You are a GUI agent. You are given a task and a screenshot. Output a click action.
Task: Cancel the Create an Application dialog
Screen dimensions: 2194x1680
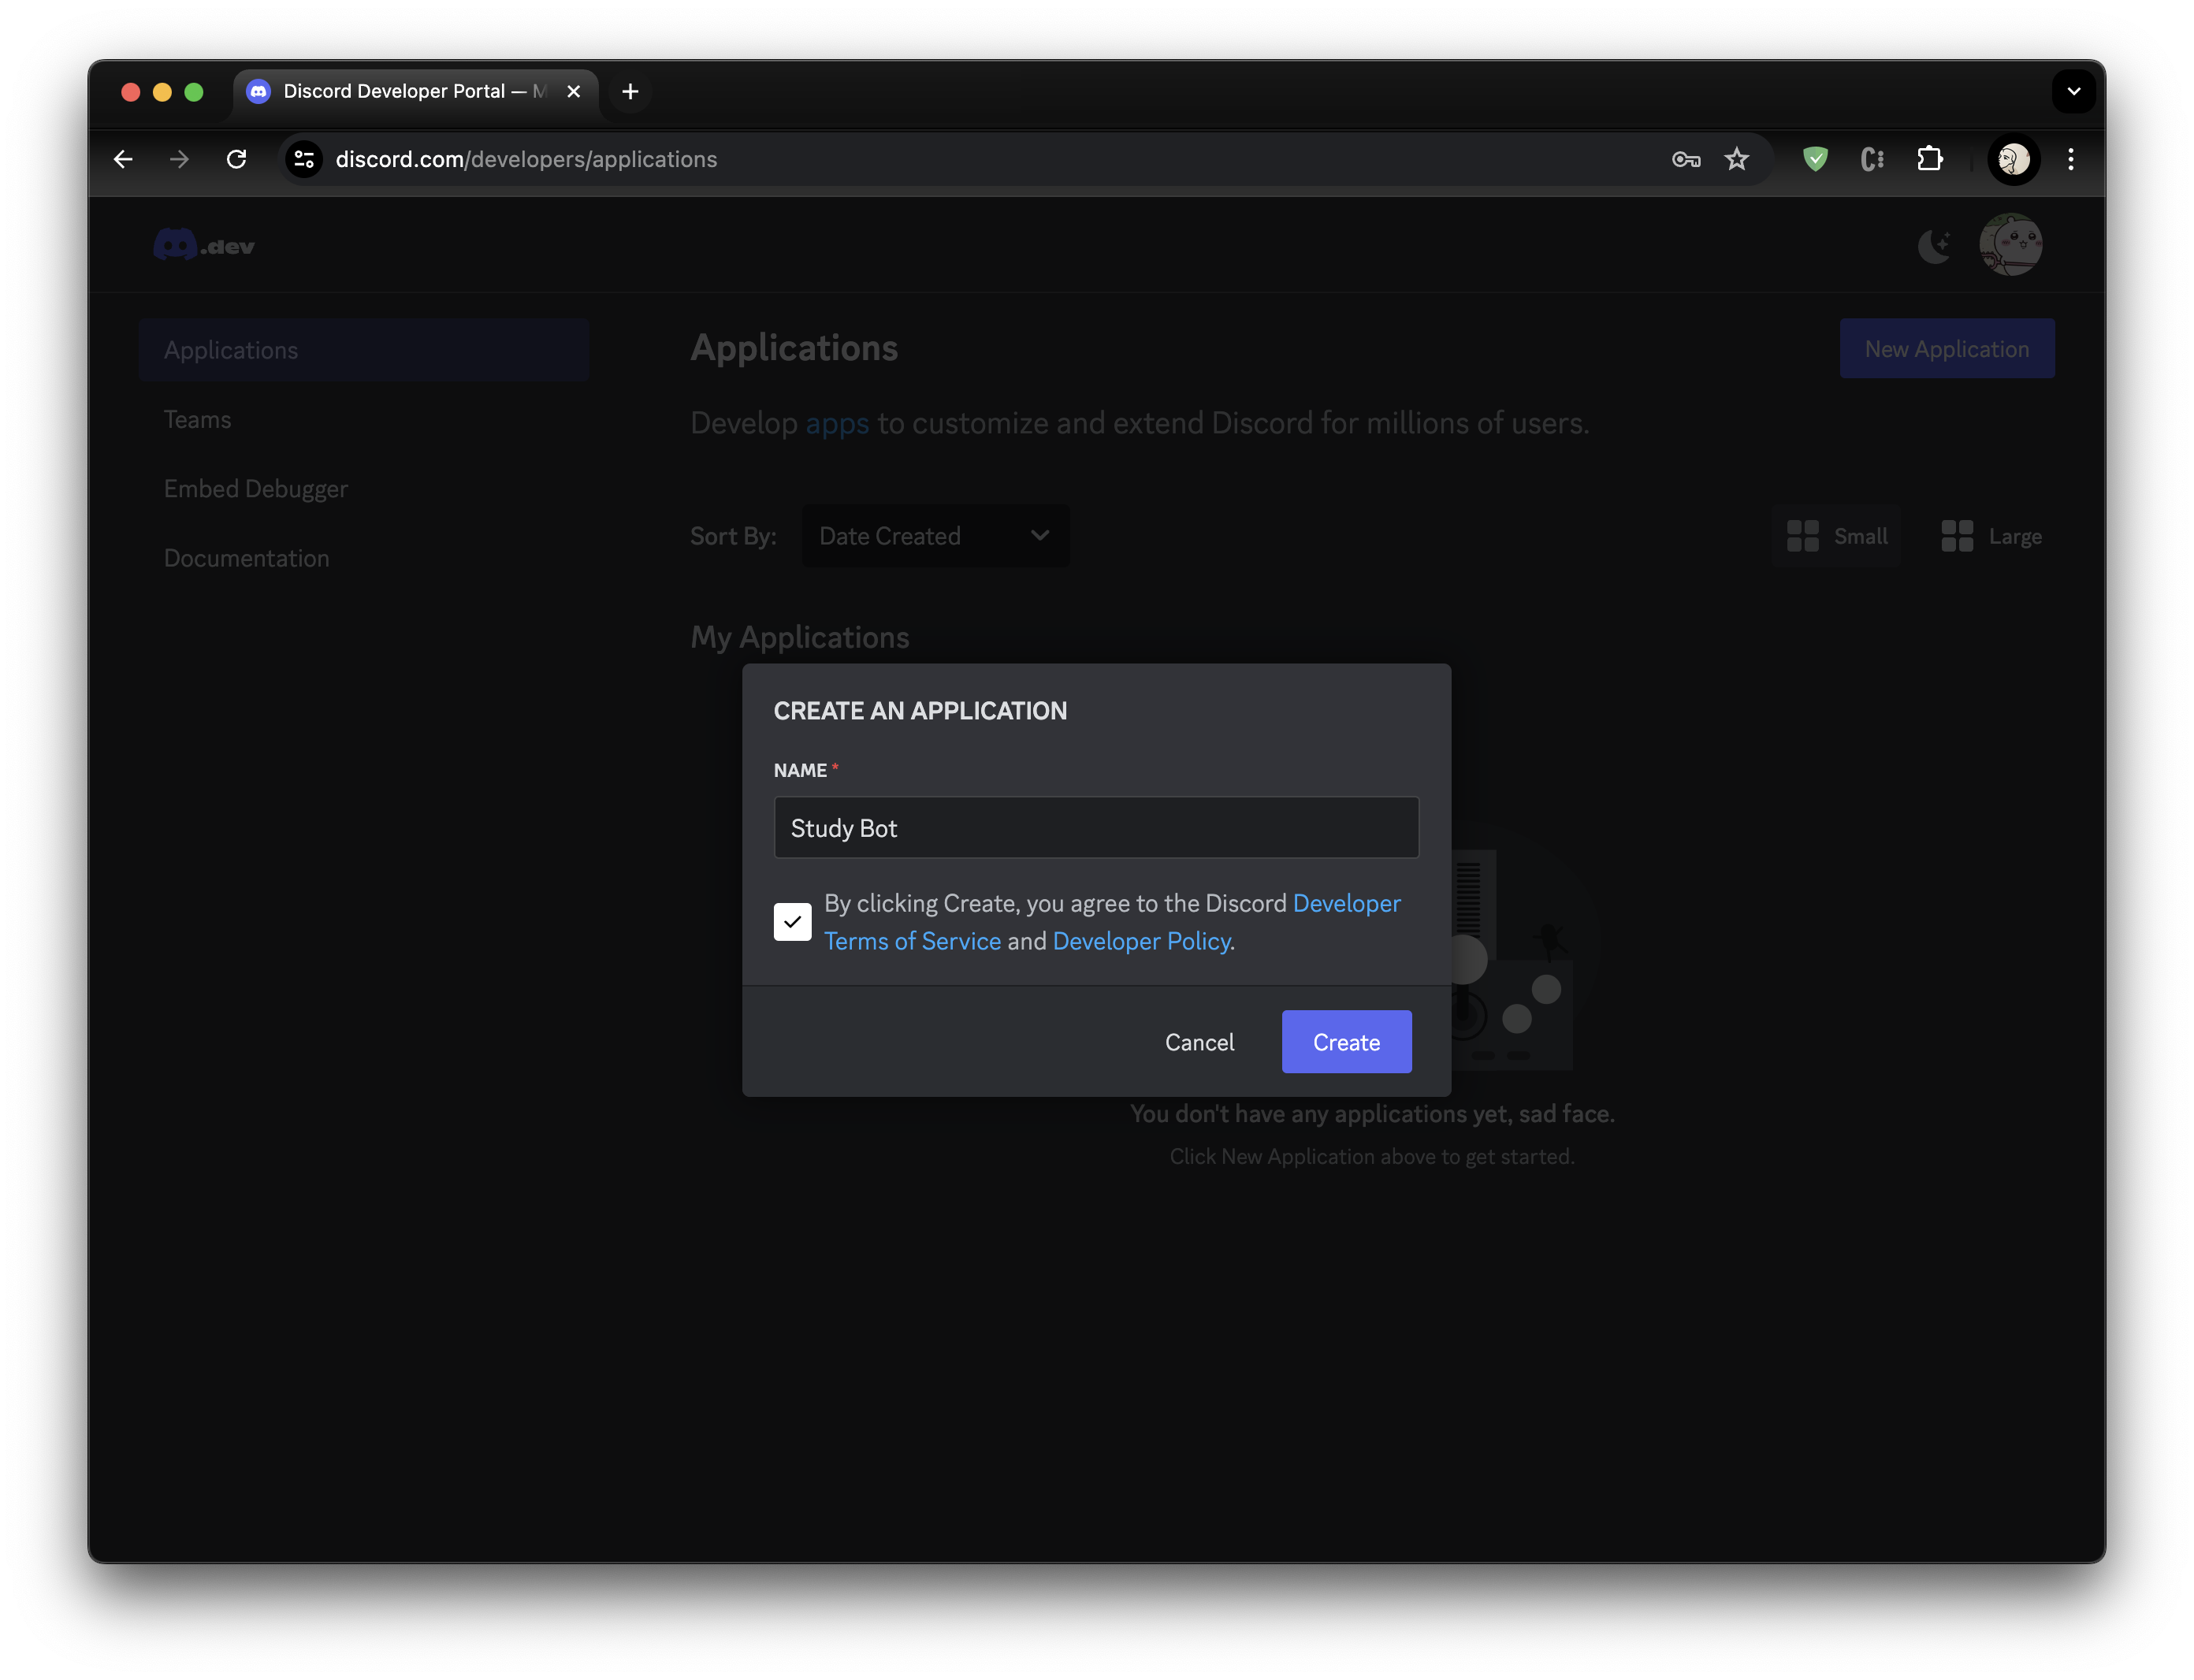click(x=1199, y=1042)
